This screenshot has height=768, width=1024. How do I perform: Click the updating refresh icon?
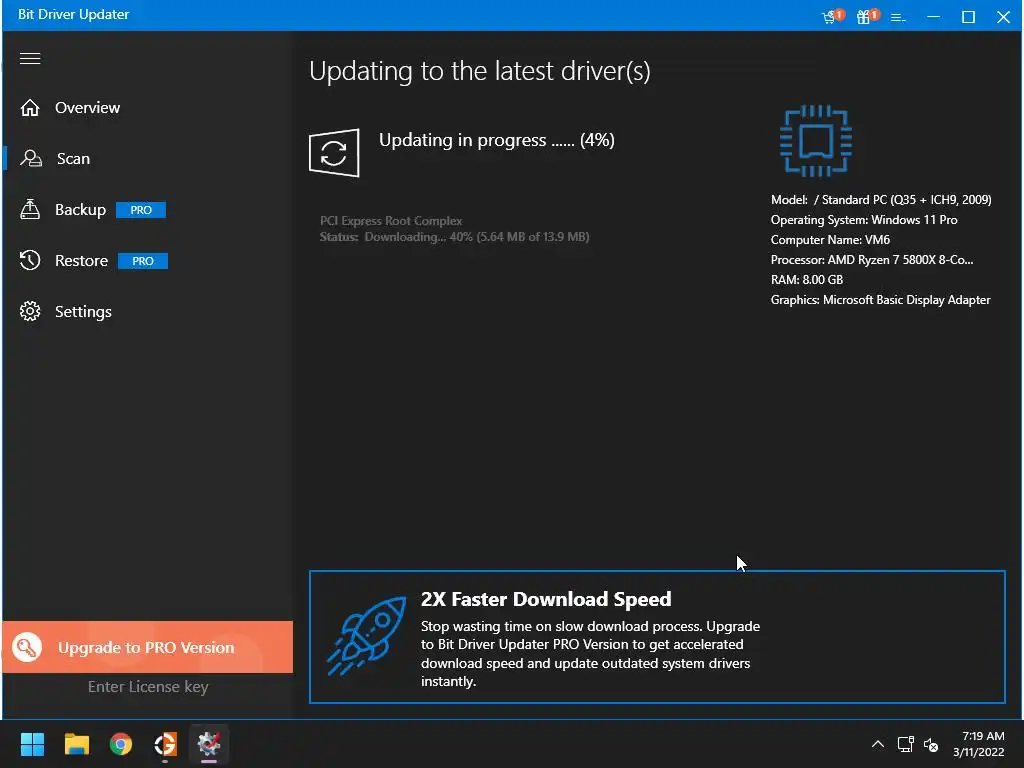(334, 153)
